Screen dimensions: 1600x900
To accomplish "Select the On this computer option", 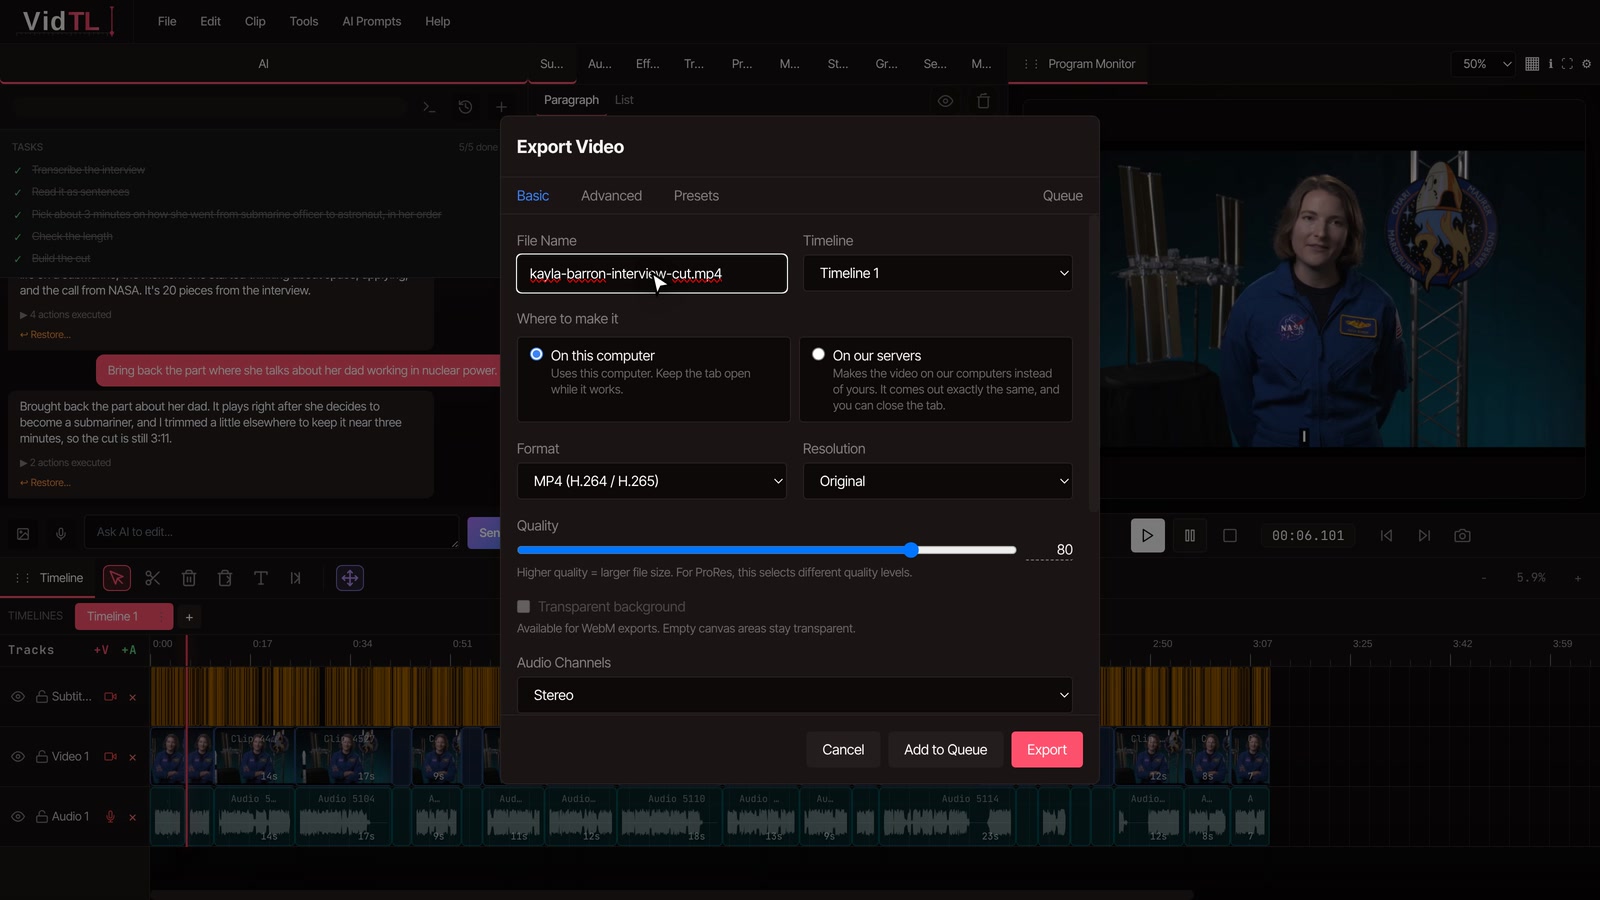I will click(x=653, y=379).
